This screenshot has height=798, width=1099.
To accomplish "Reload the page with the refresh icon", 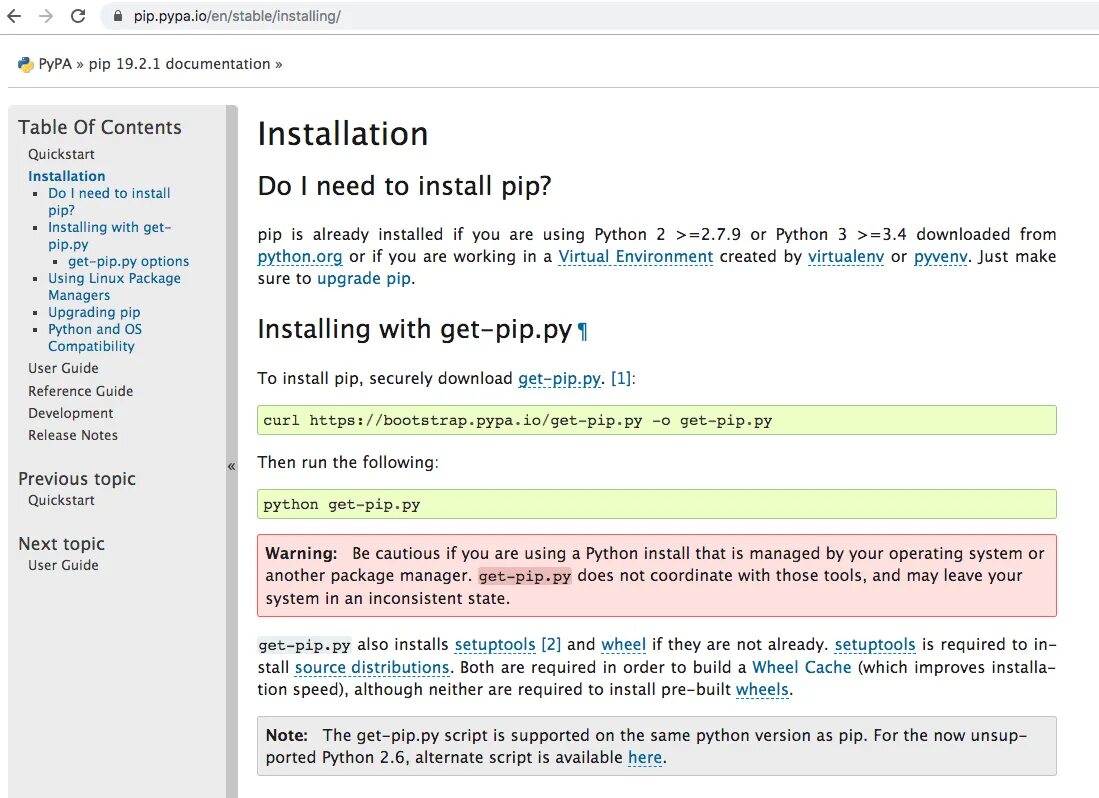I will pyautogui.click(x=78, y=15).
